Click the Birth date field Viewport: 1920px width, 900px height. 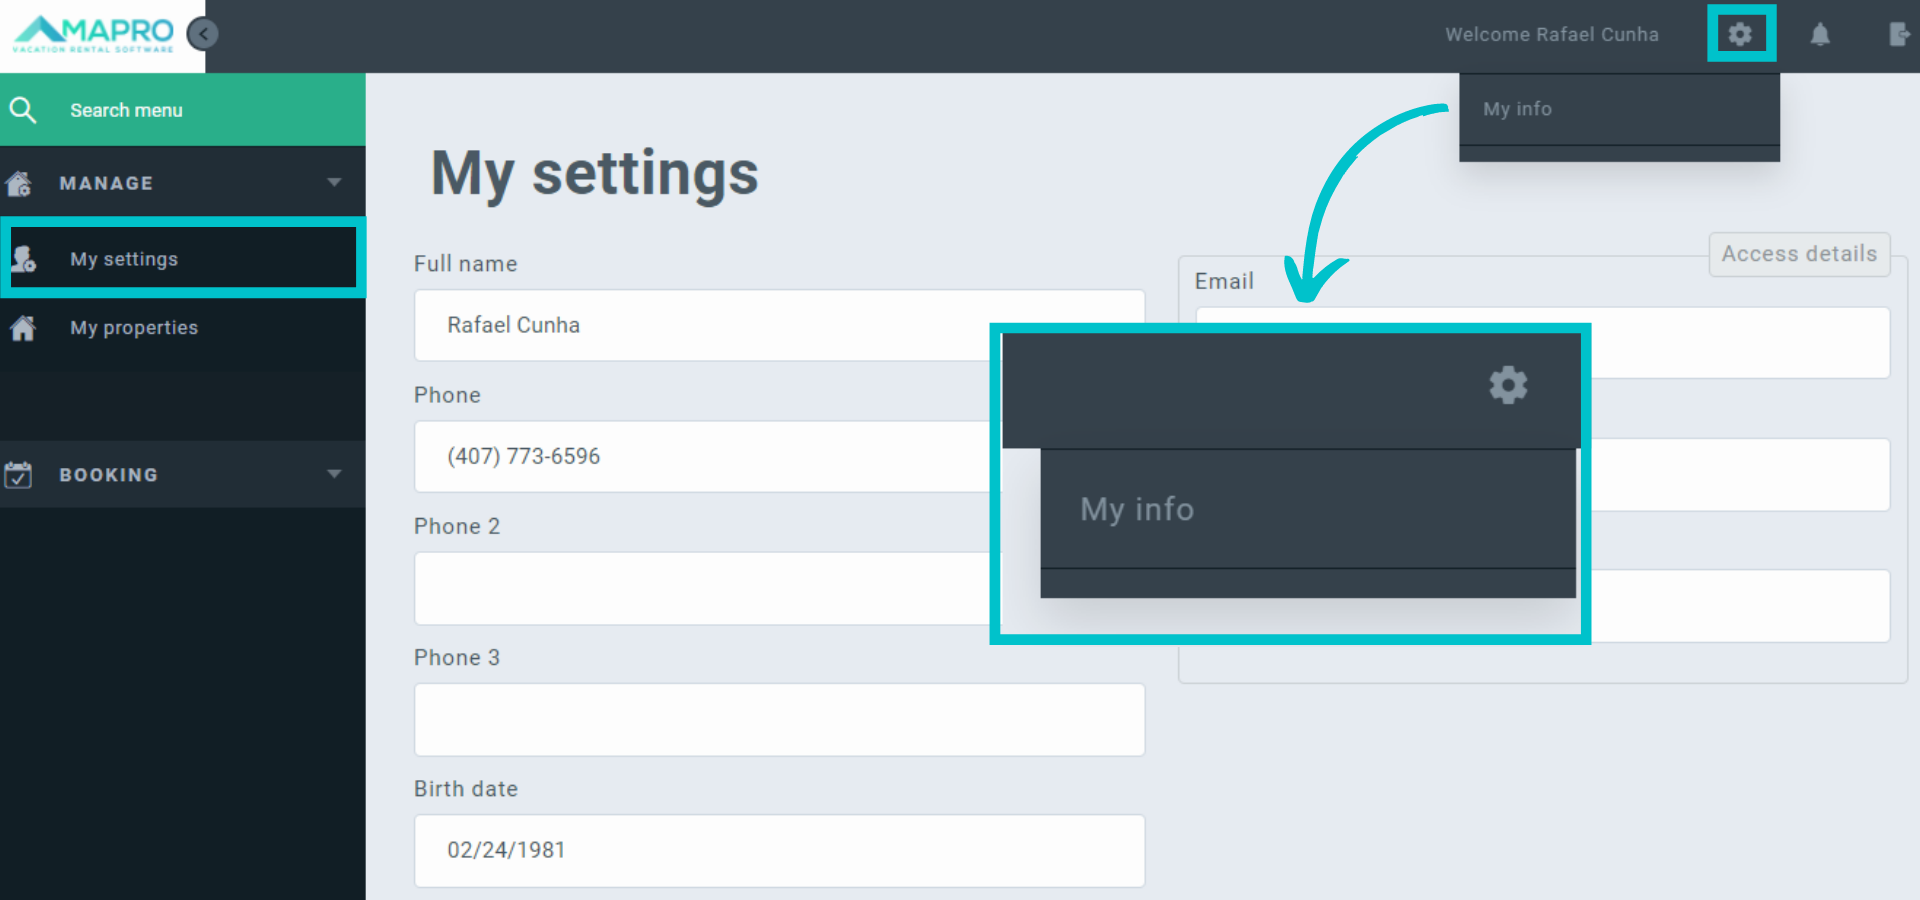point(779,850)
